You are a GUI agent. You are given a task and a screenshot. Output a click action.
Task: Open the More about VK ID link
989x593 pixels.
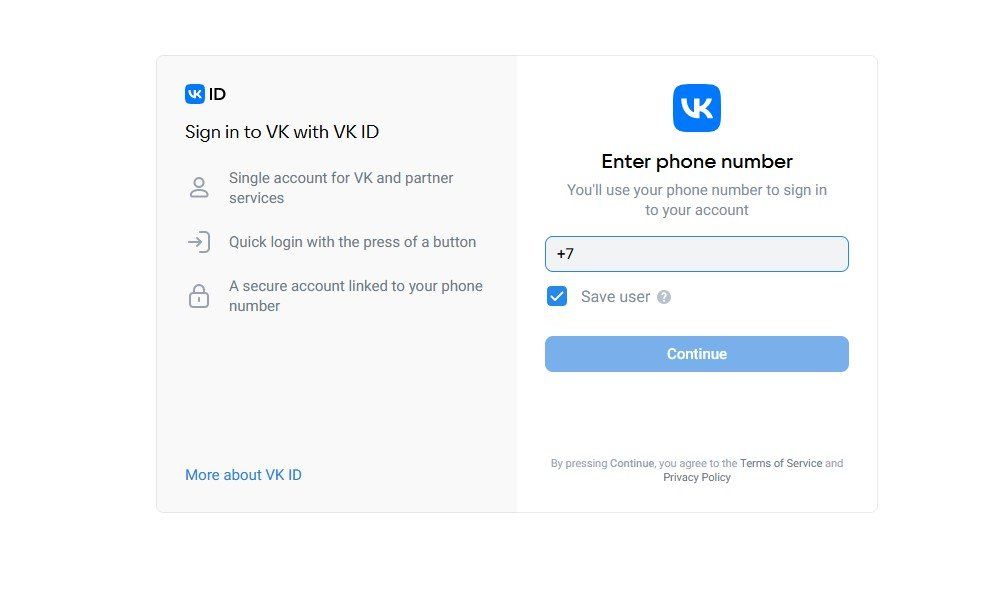pyautogui.click(x=243, y=475)
